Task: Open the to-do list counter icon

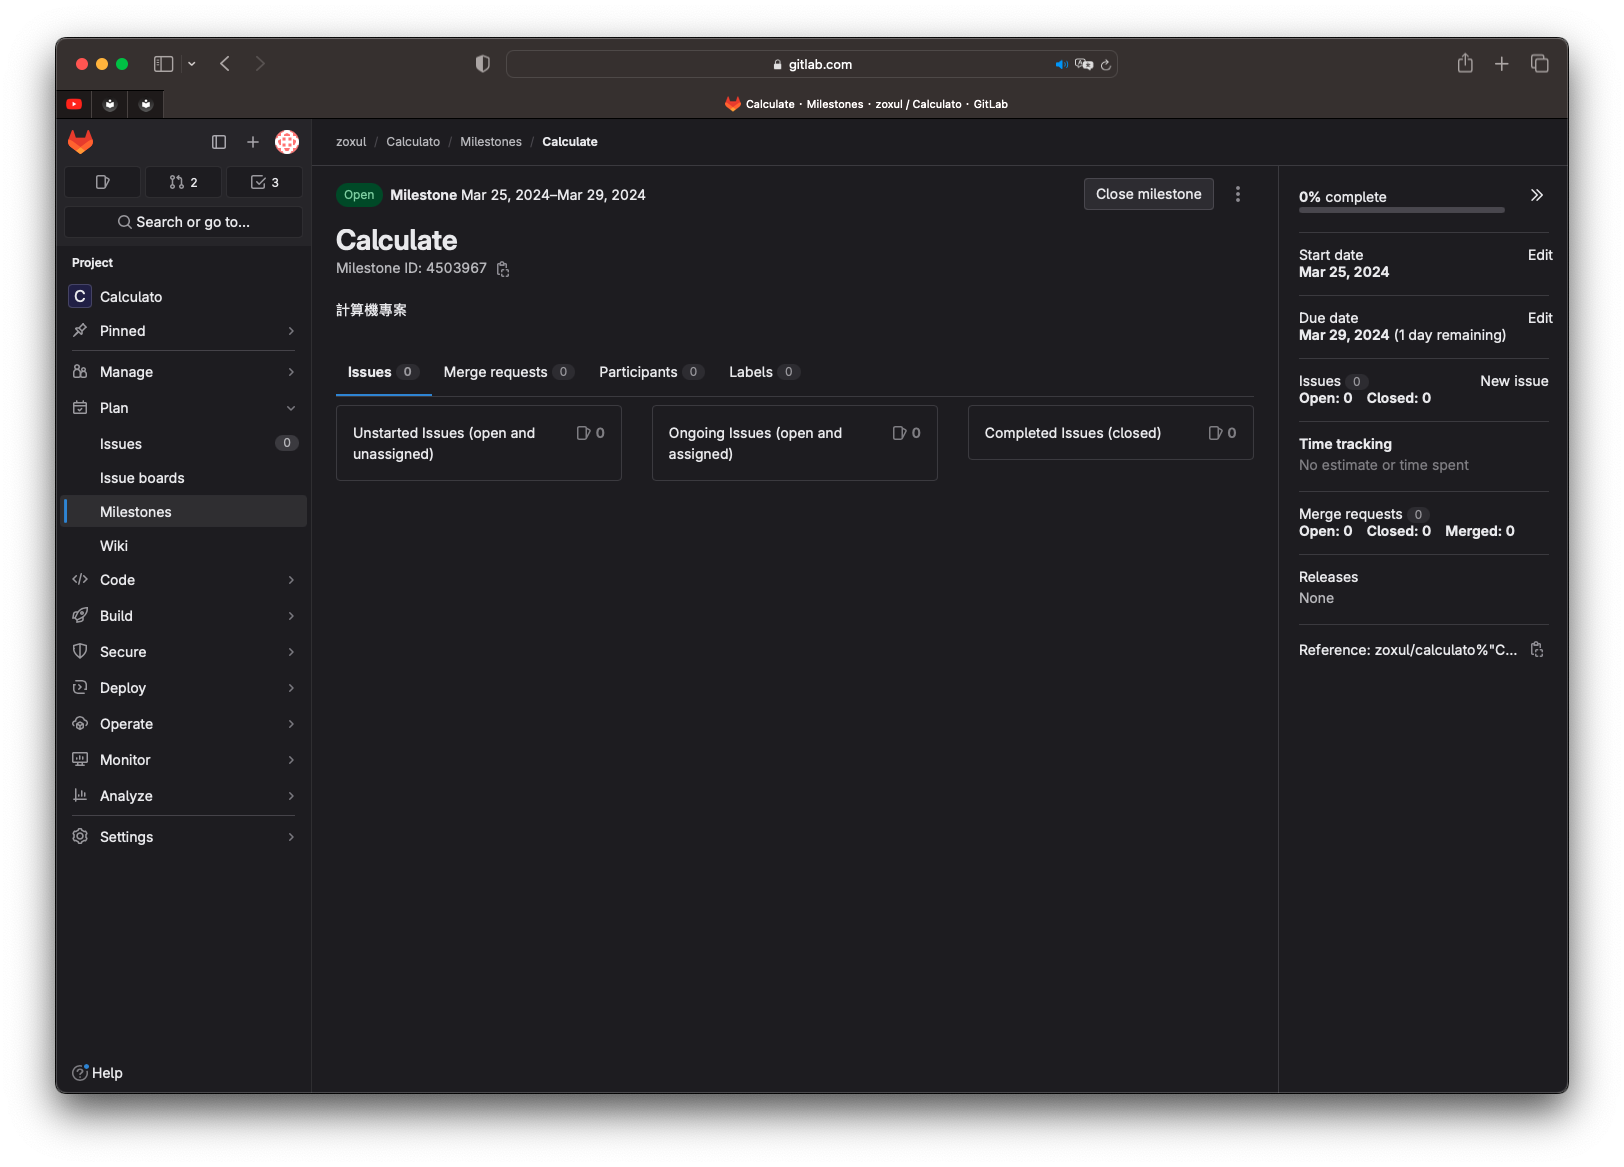Action: pos(264,182)
